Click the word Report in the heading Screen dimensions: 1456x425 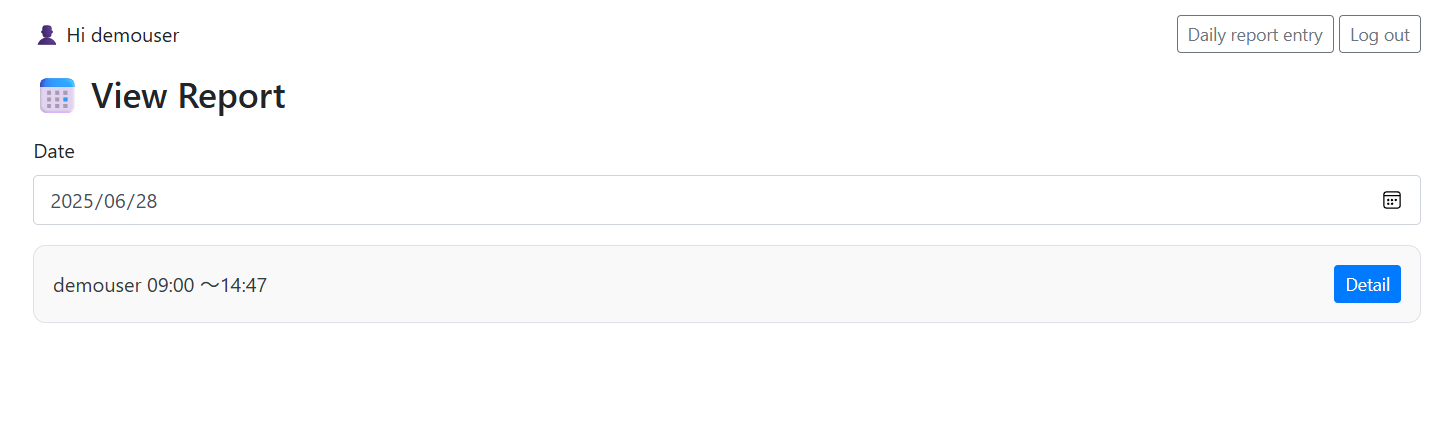tap(232, 96)
